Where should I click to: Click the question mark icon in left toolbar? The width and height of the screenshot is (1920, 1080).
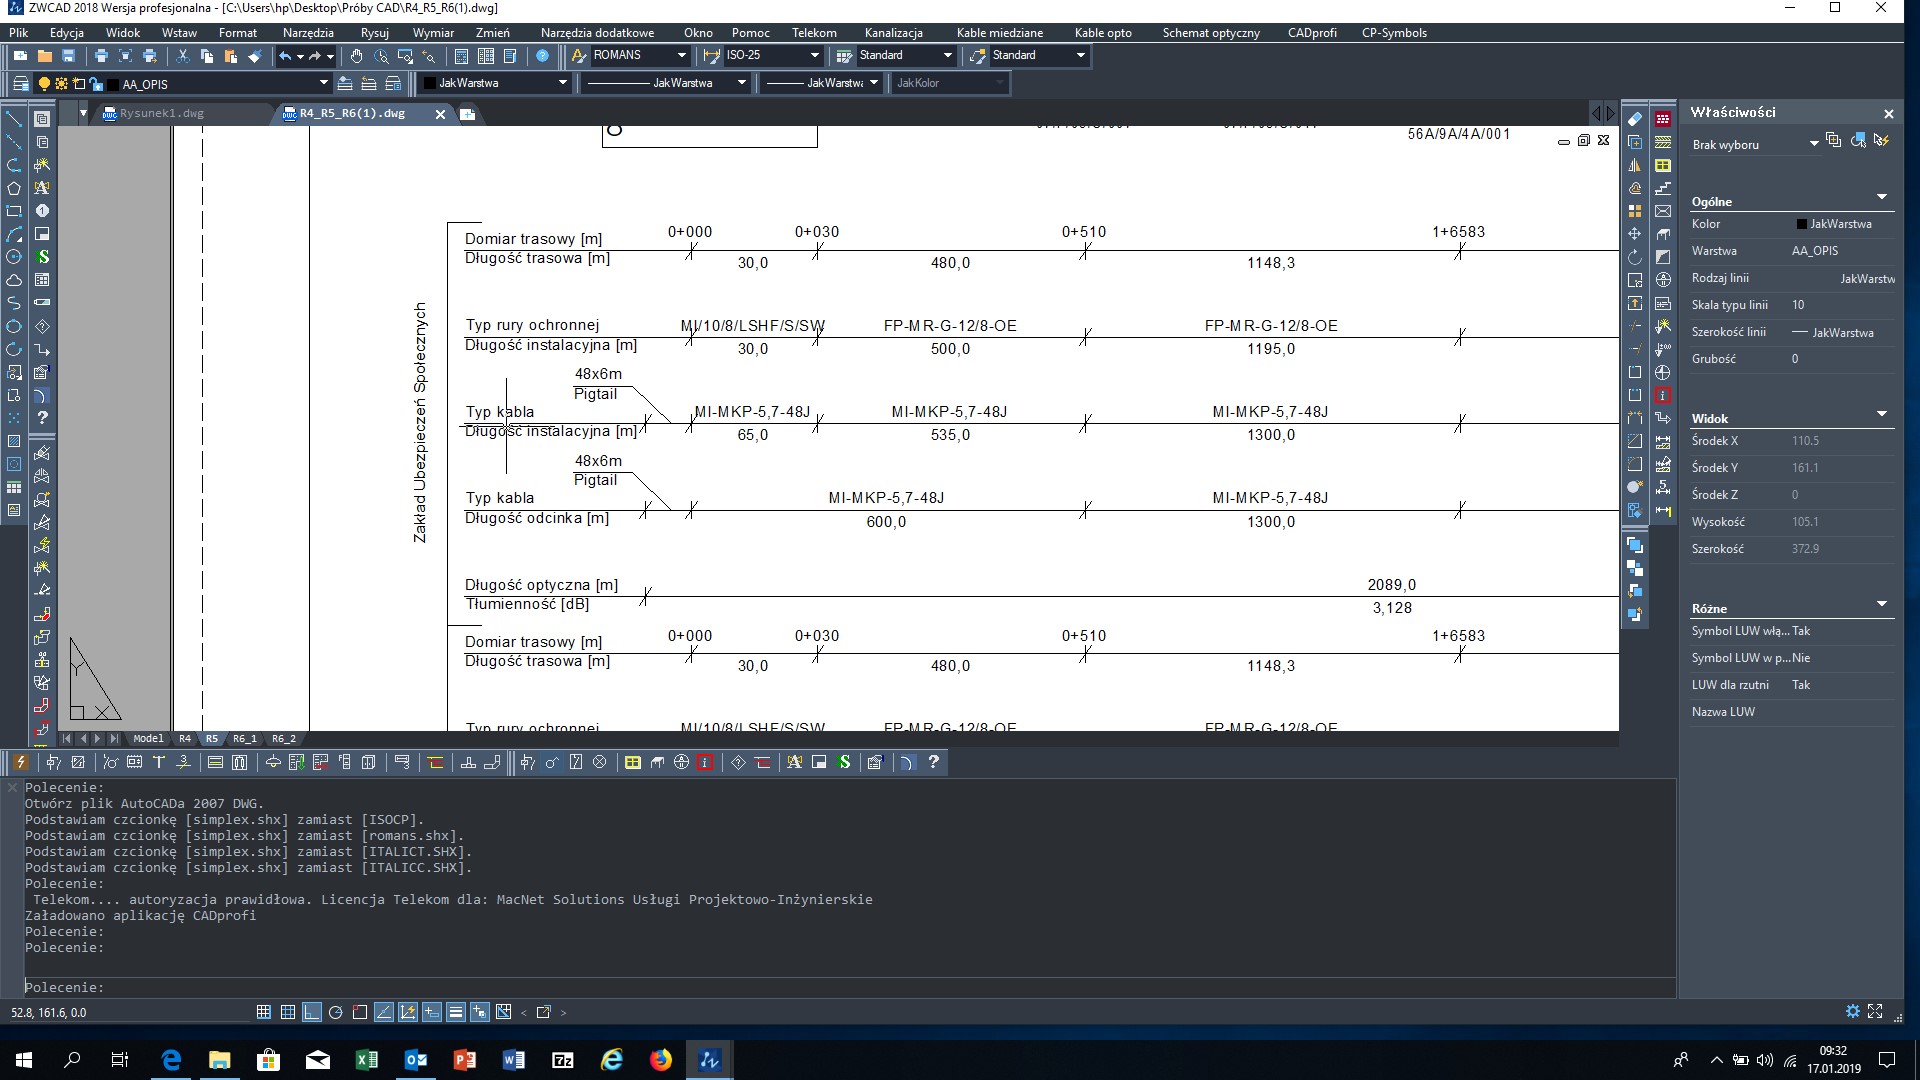42,418
